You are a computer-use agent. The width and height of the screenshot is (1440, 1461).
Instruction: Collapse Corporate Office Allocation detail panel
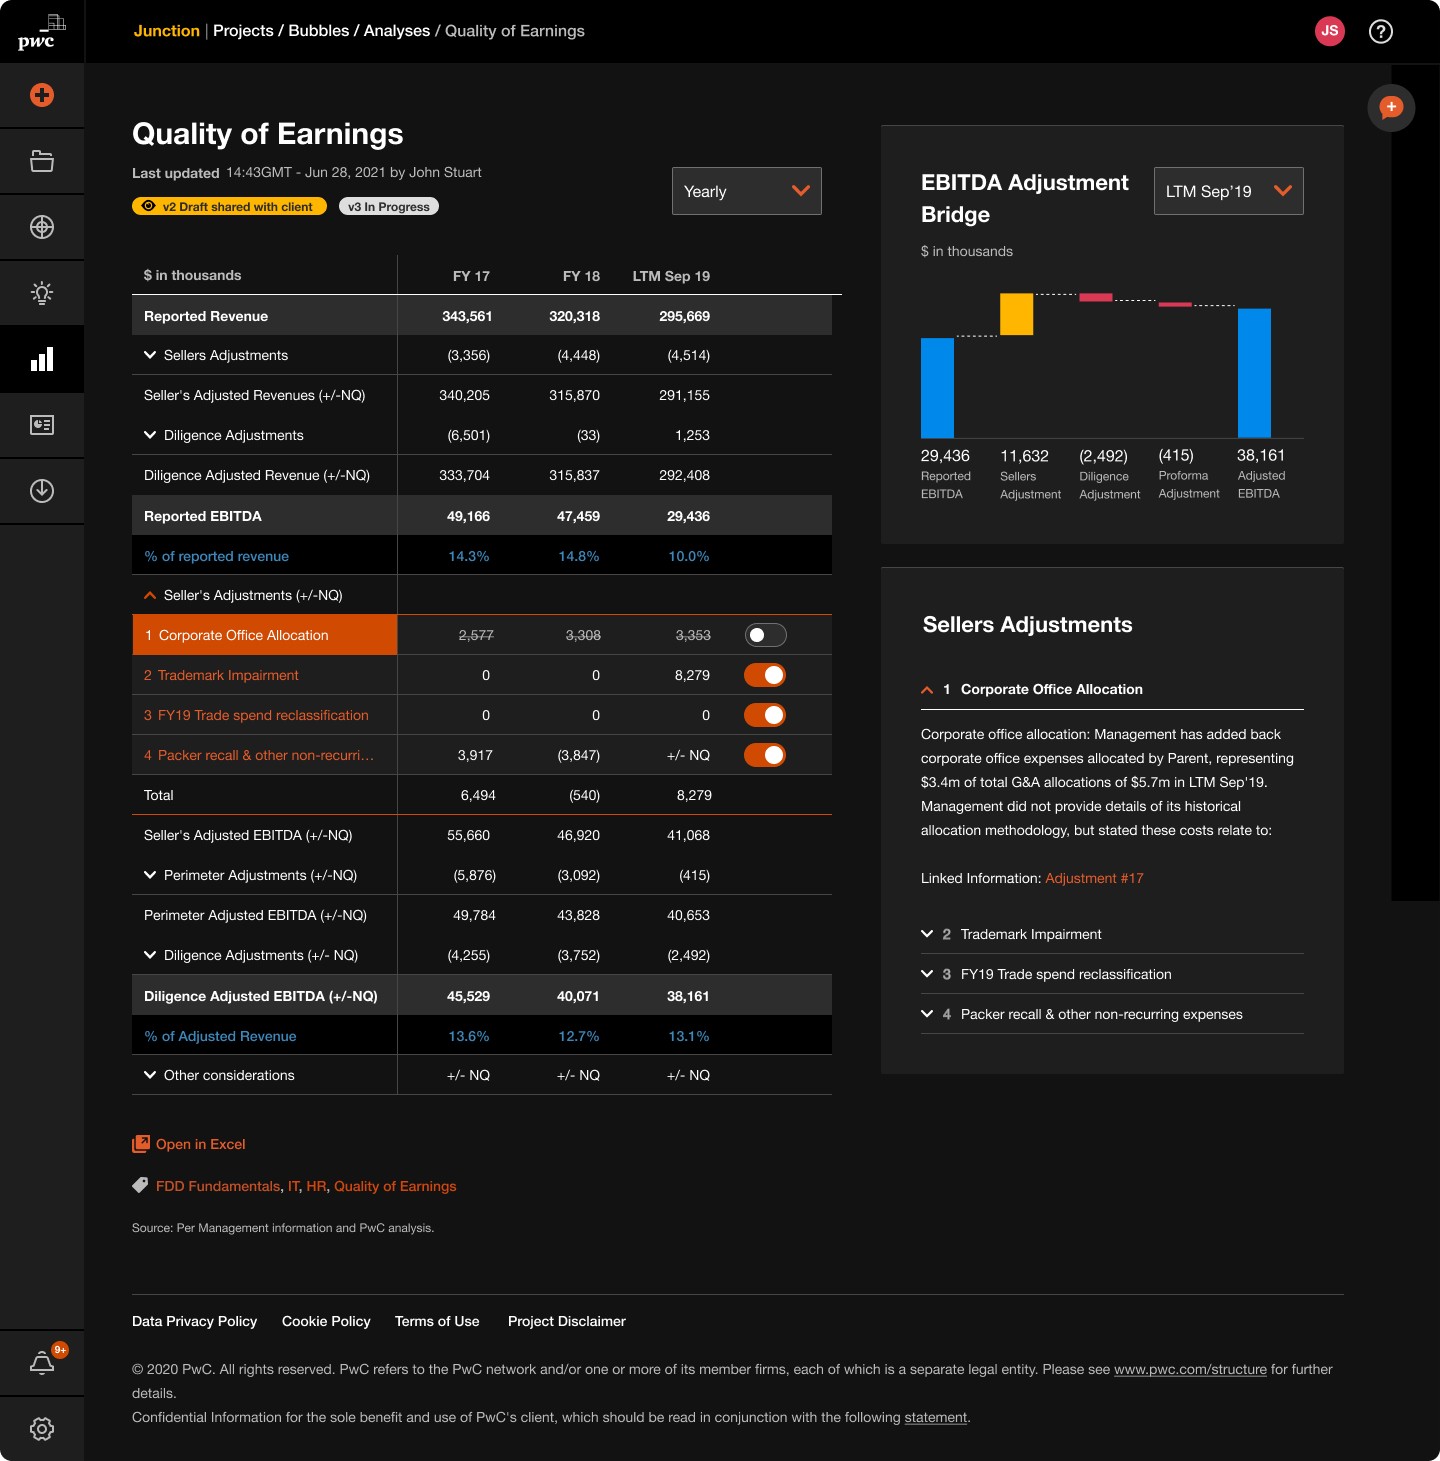927,689
